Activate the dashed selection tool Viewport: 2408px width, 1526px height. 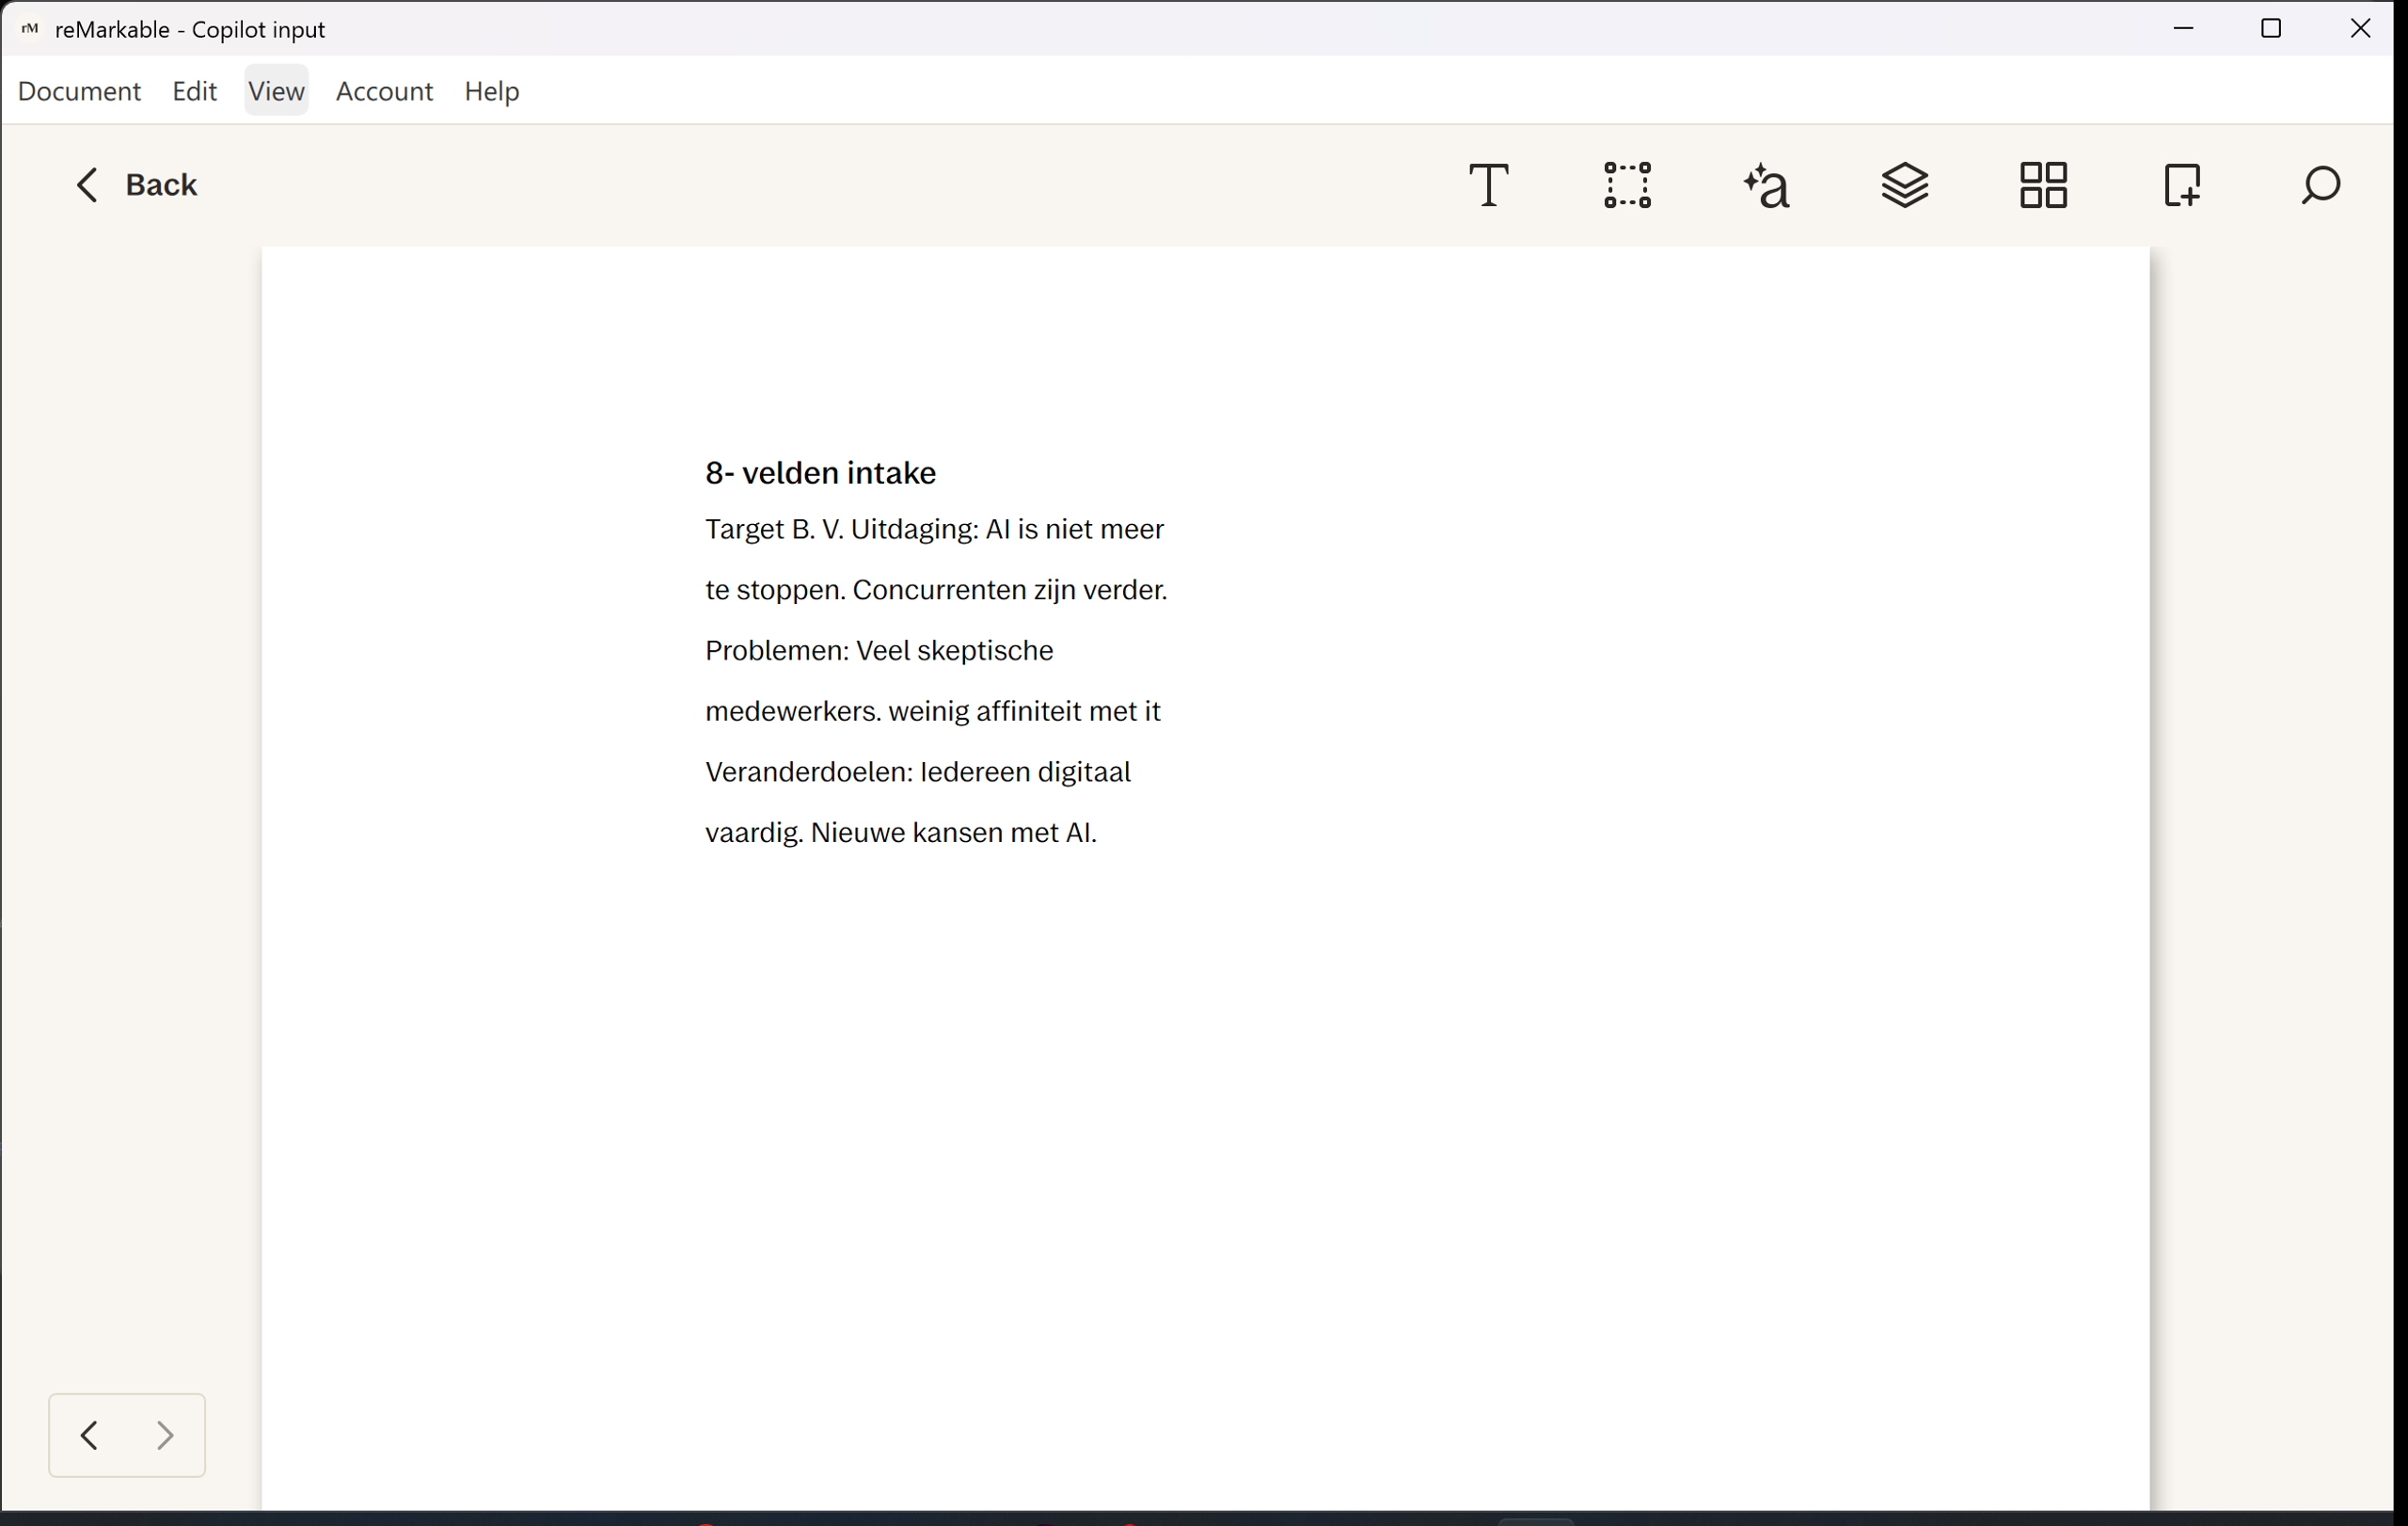(x=1627, y=185)
